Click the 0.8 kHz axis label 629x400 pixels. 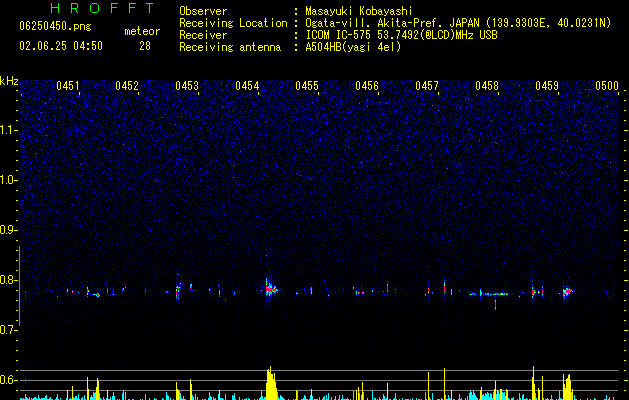(9, 280)
